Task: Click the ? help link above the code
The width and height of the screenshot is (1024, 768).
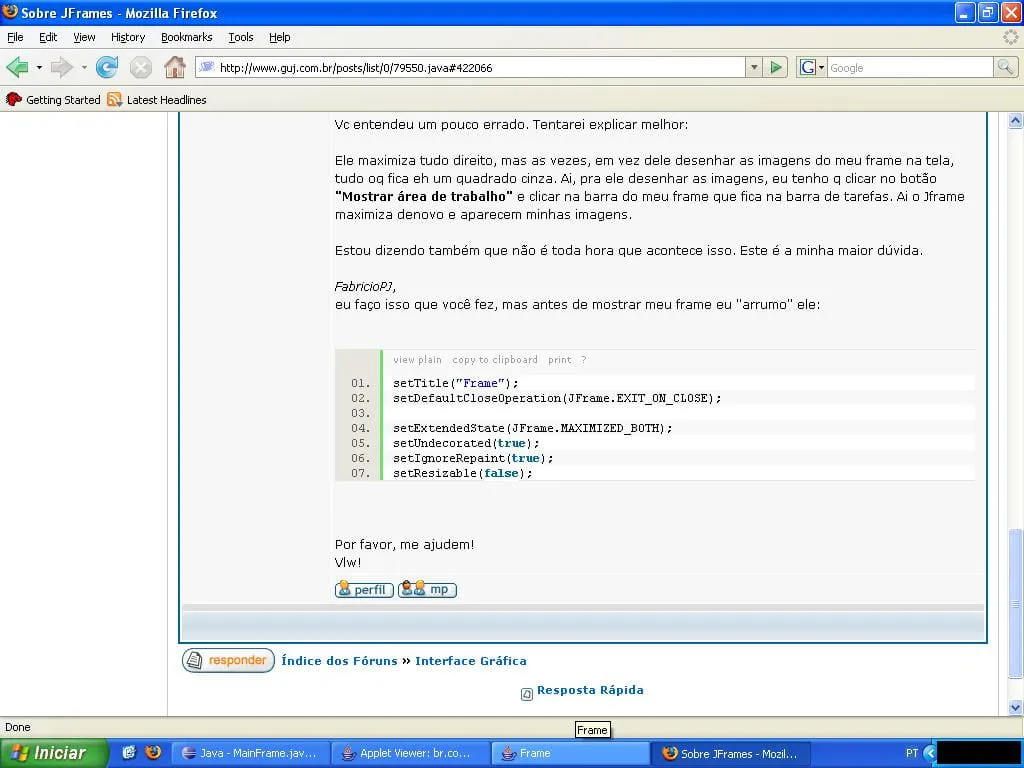Action: point(584,360)
